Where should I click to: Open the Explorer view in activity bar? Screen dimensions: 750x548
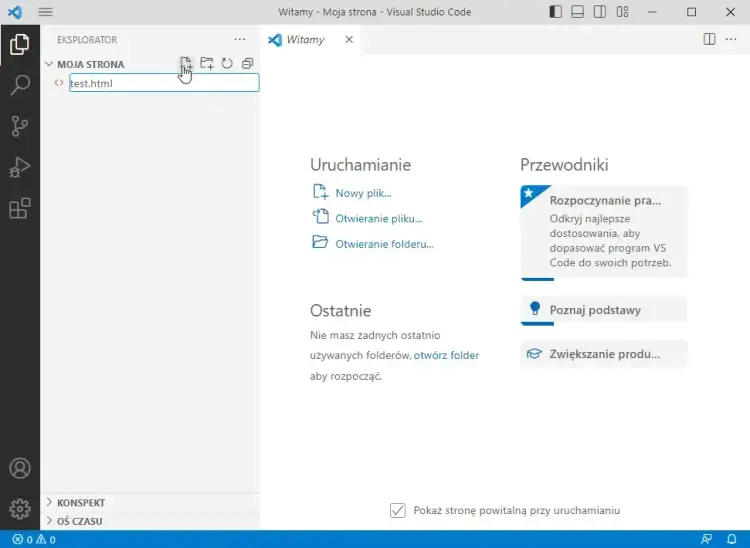click(20, 44)
